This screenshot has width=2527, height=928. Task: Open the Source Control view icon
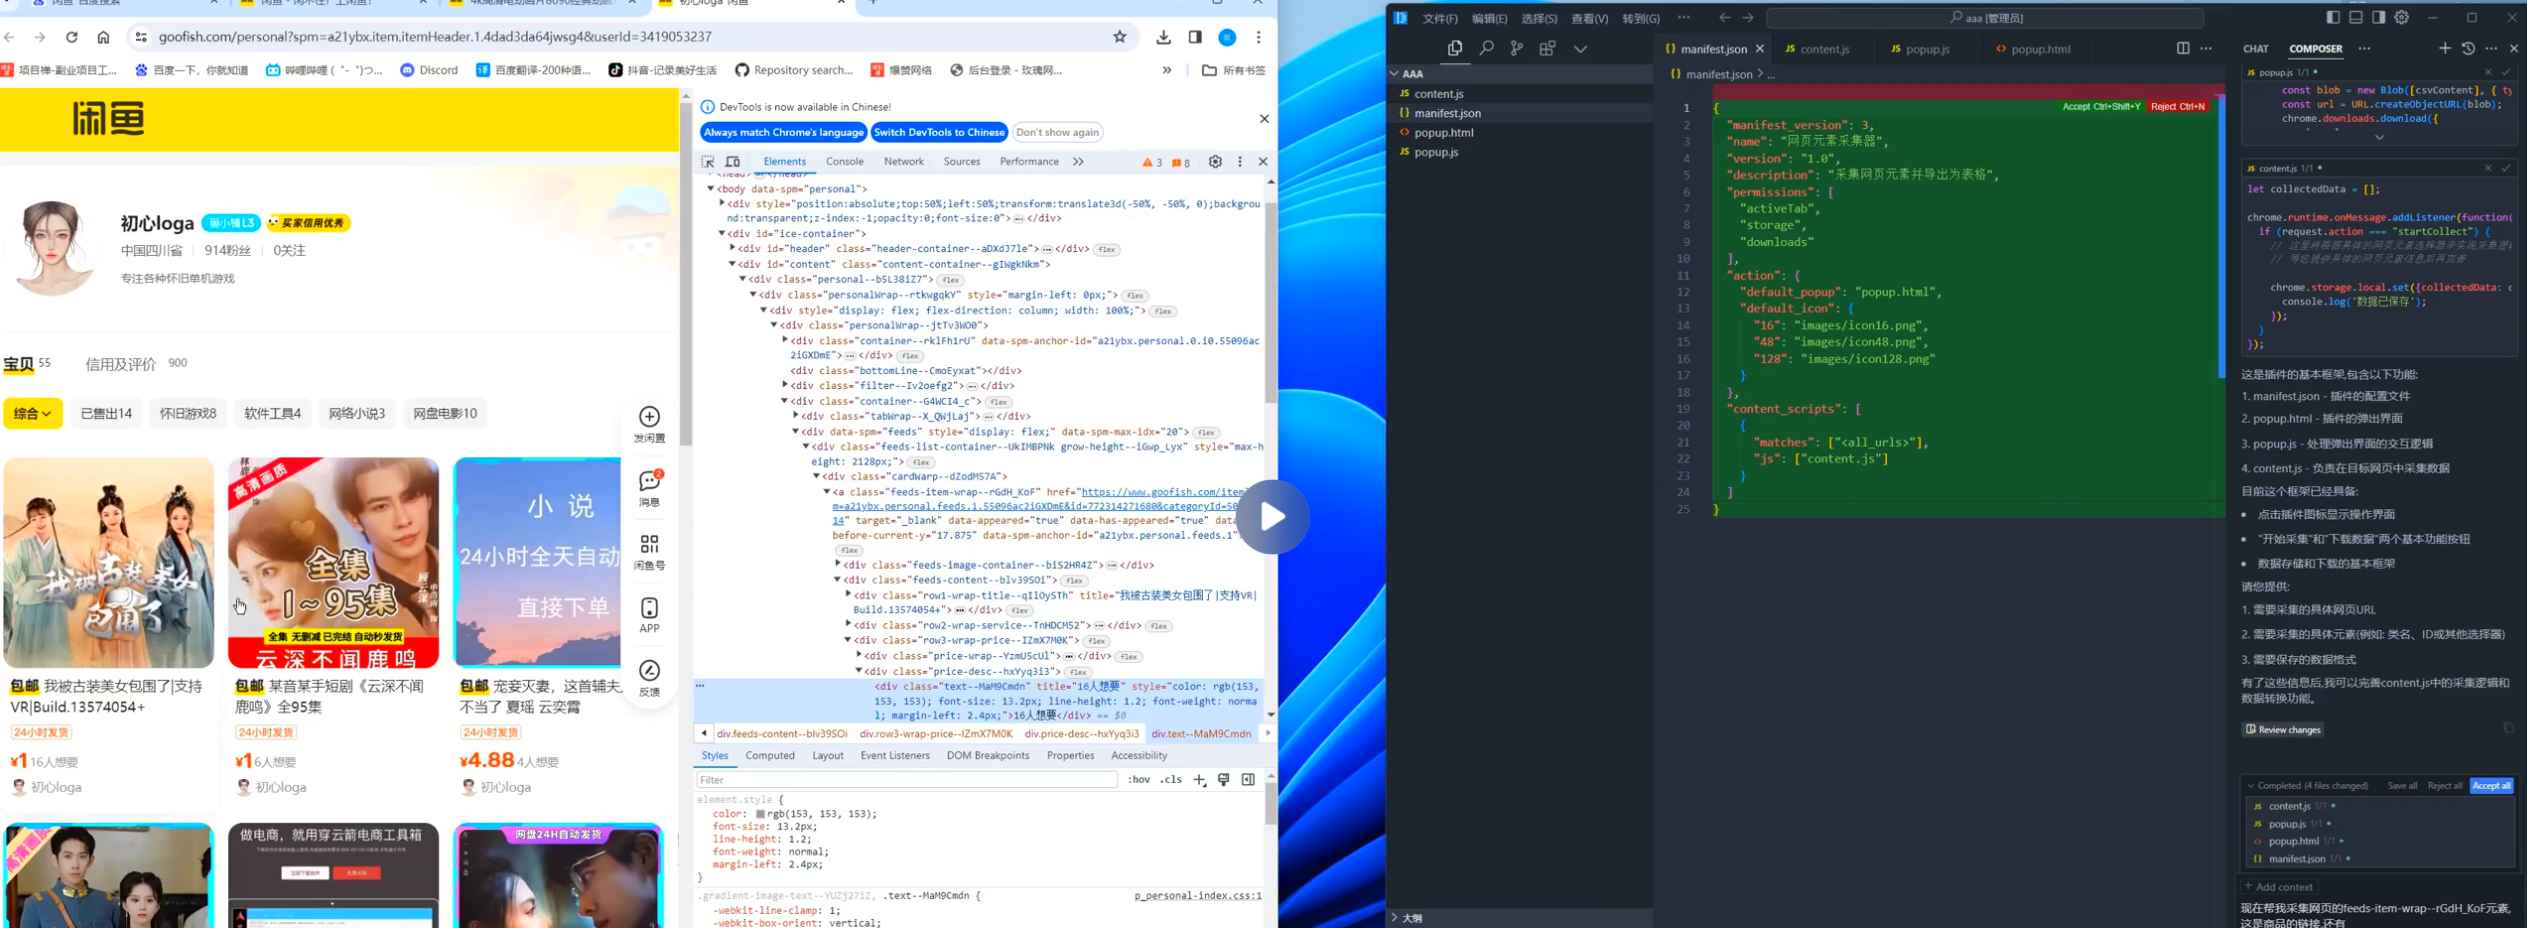click(1517, 48)
